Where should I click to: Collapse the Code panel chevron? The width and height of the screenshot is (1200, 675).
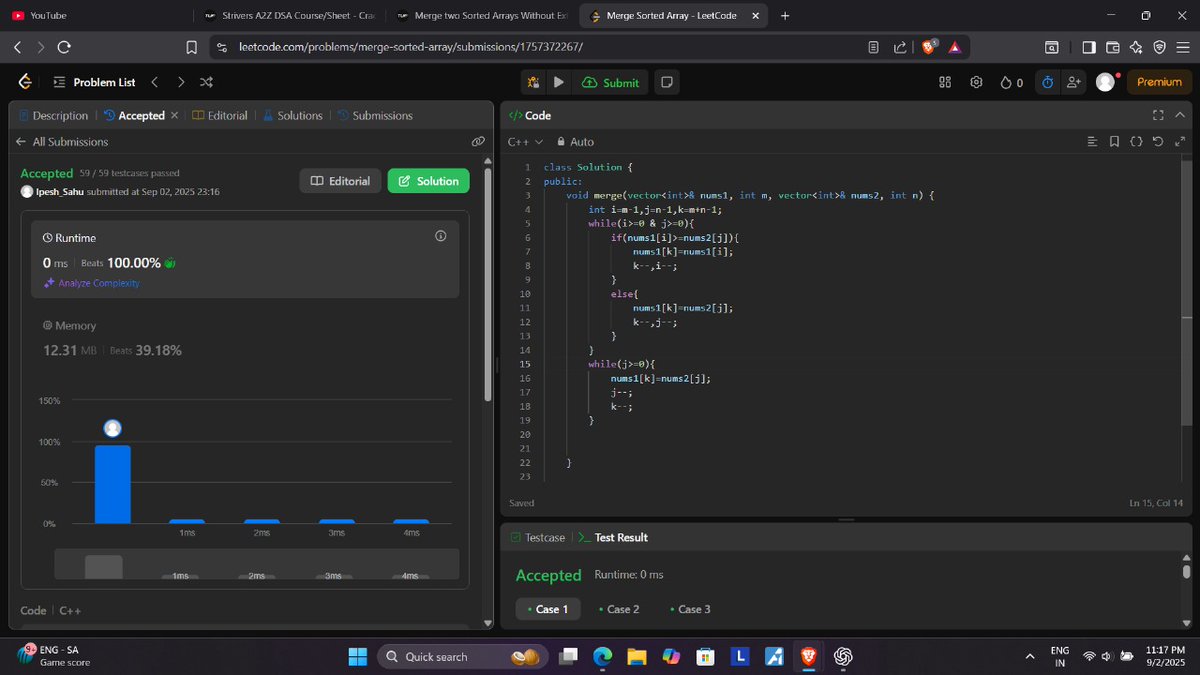pos(1180,116)
